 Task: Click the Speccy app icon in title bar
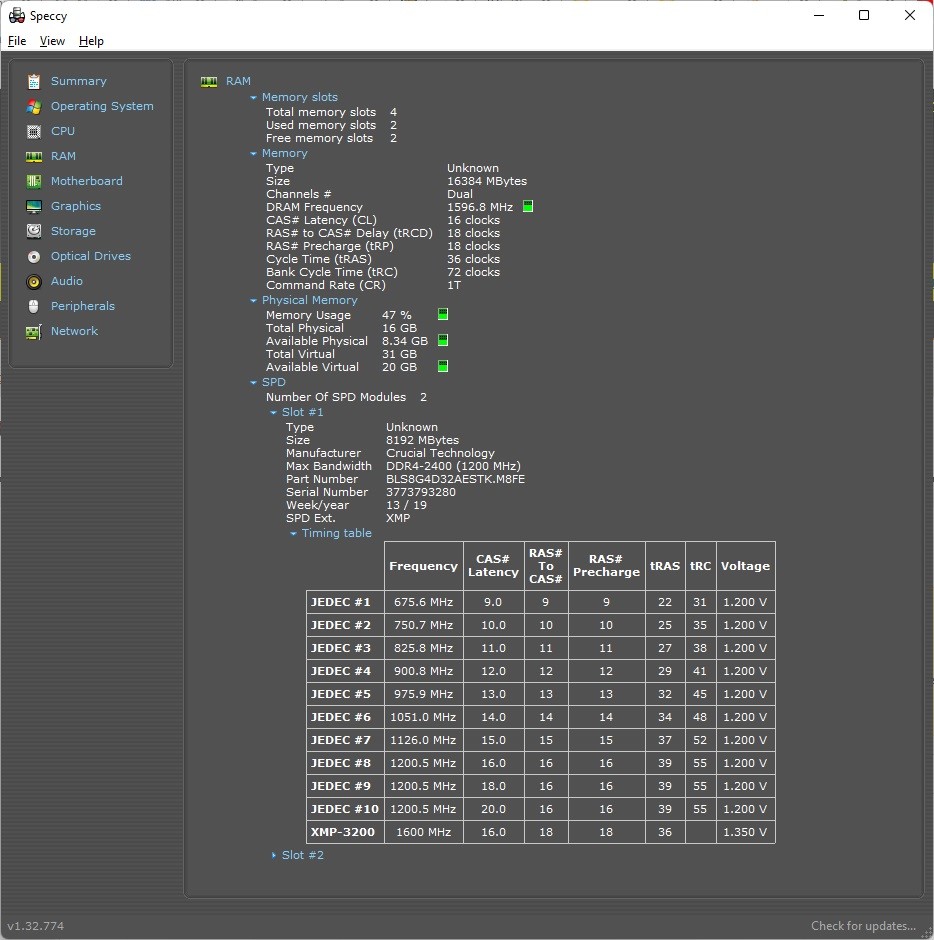[16, 16]
